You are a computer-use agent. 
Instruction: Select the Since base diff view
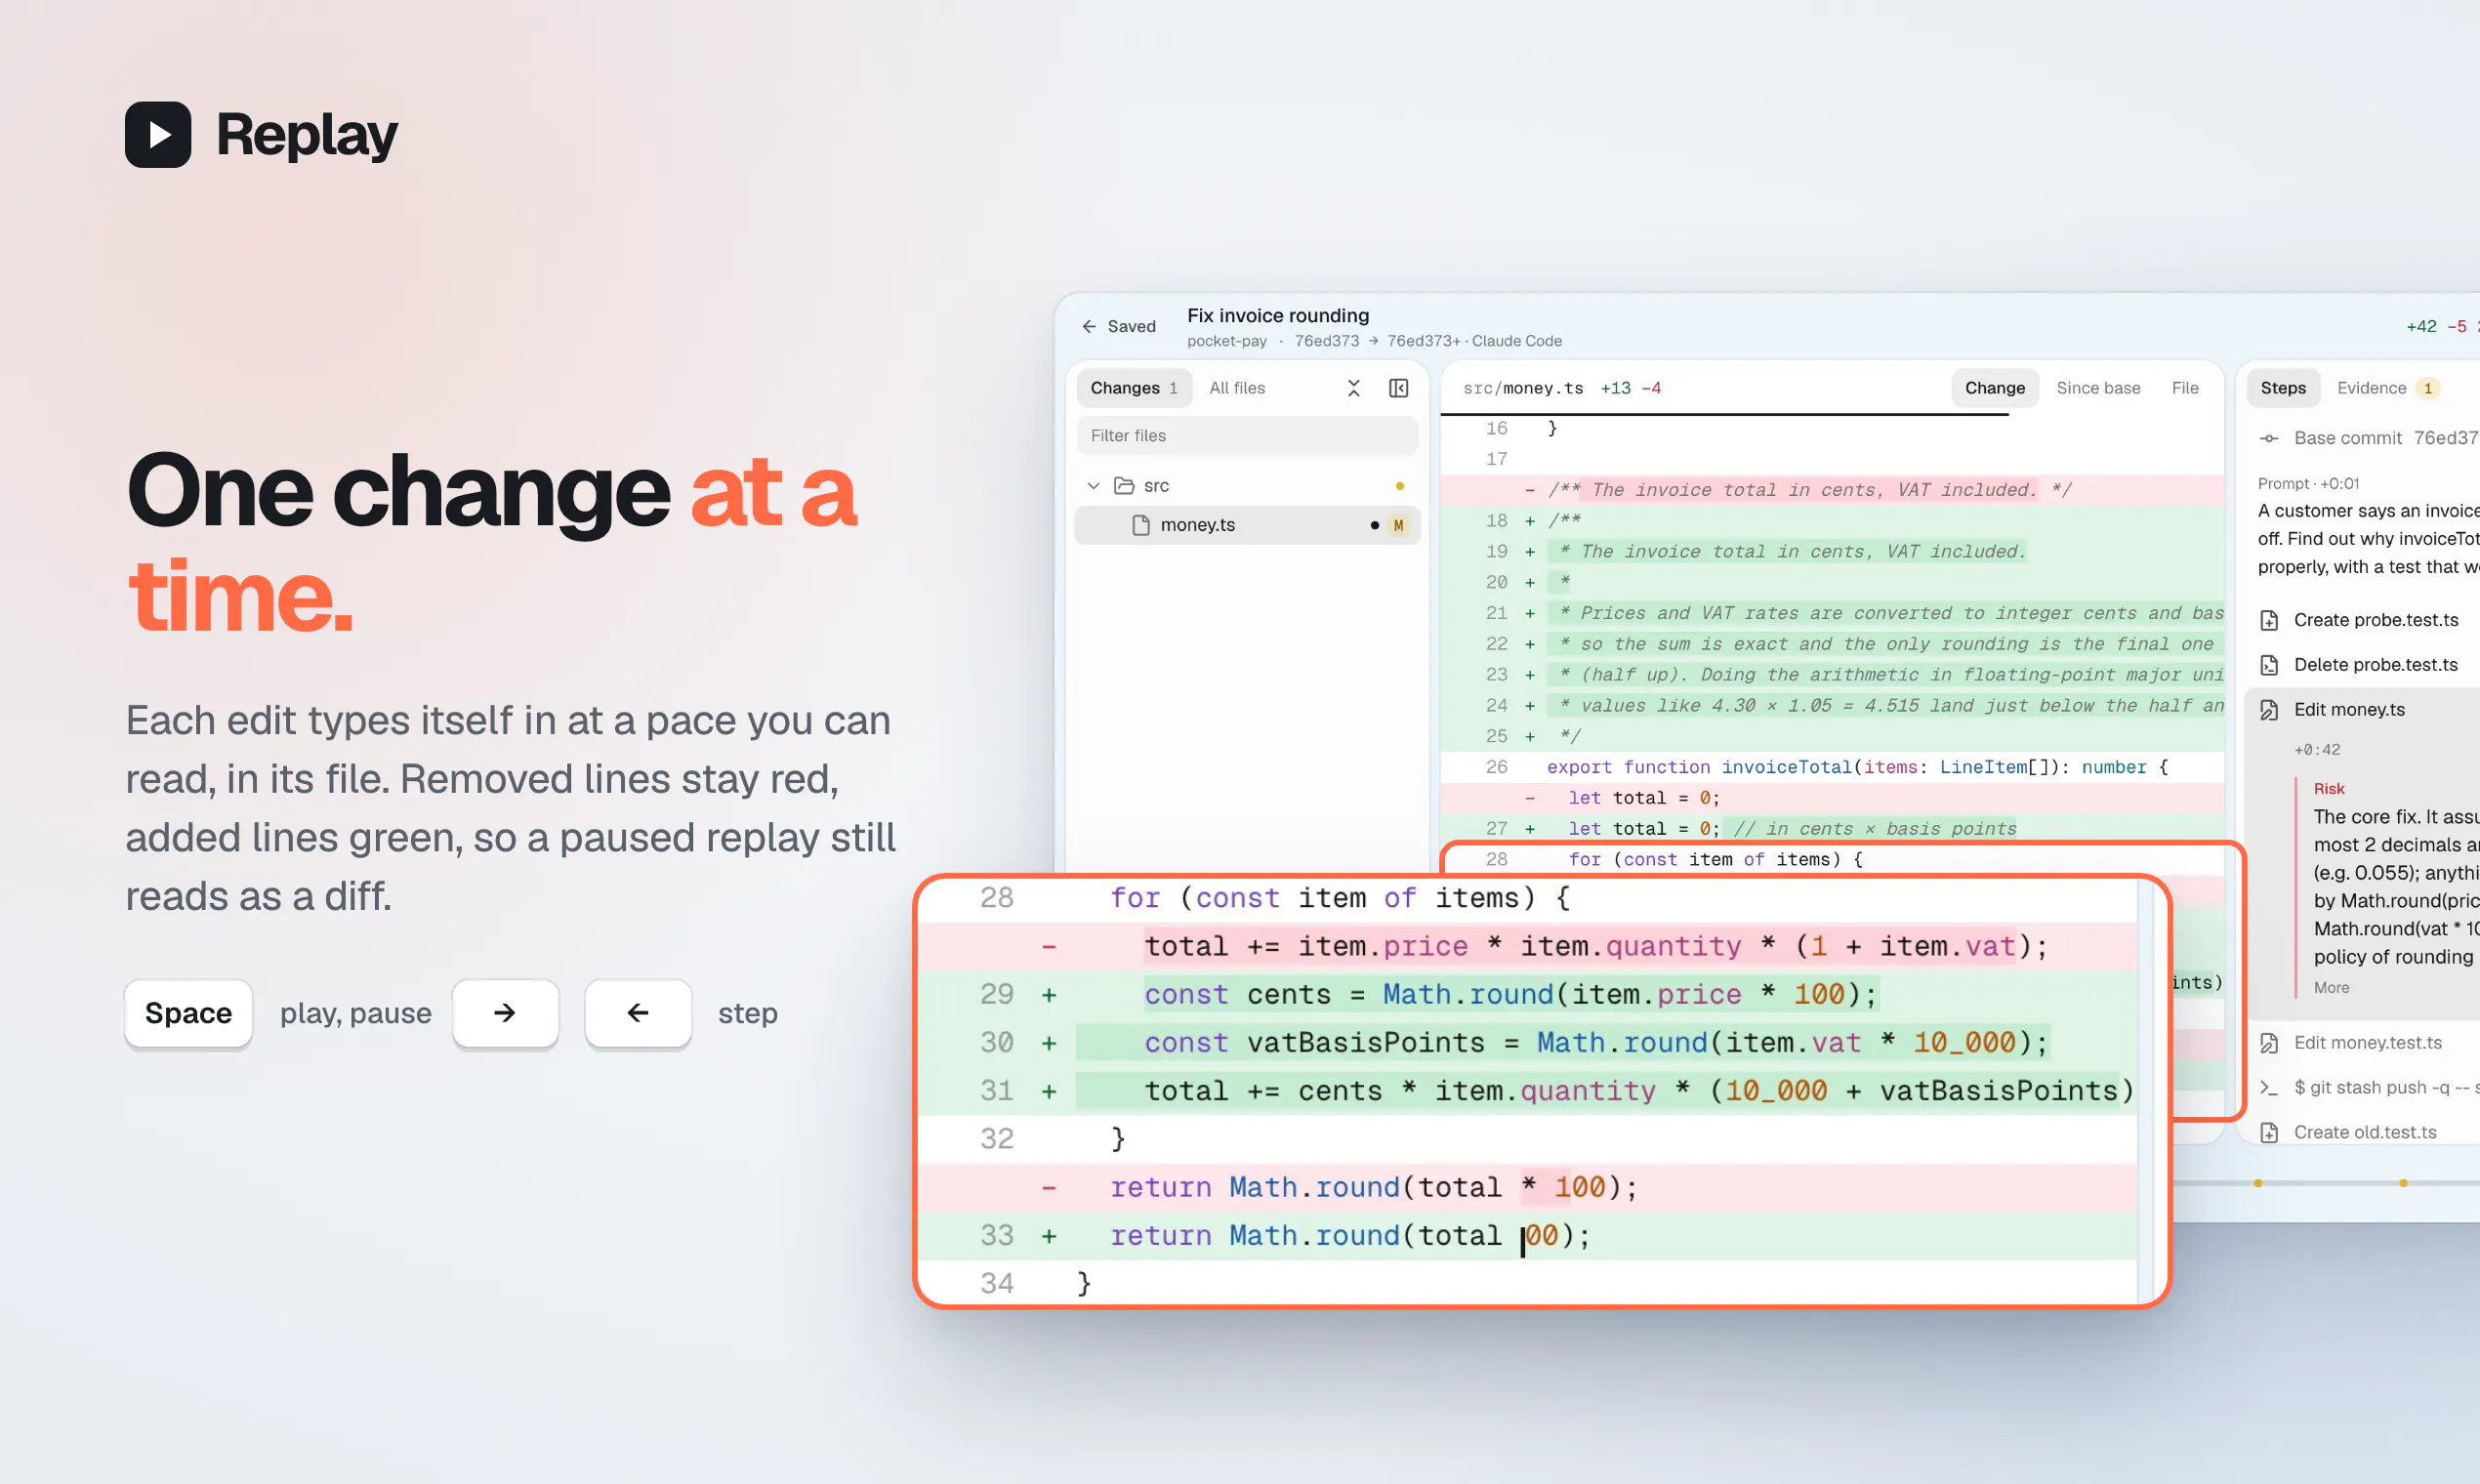click(2098, 388)
